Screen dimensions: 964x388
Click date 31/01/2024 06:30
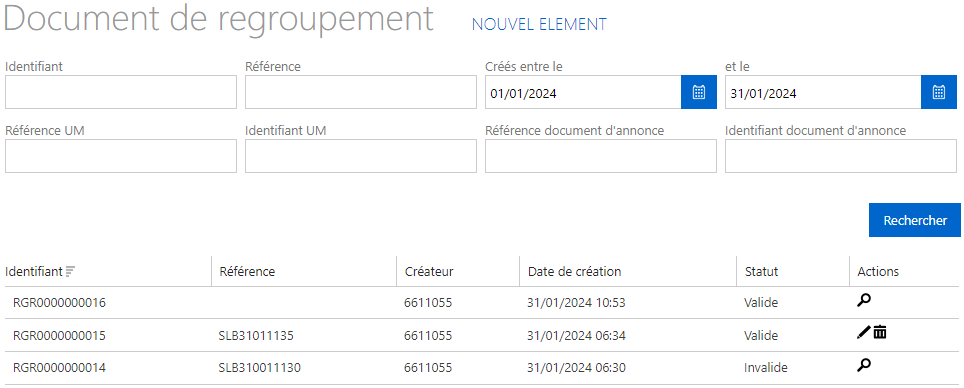coord(576,368)
